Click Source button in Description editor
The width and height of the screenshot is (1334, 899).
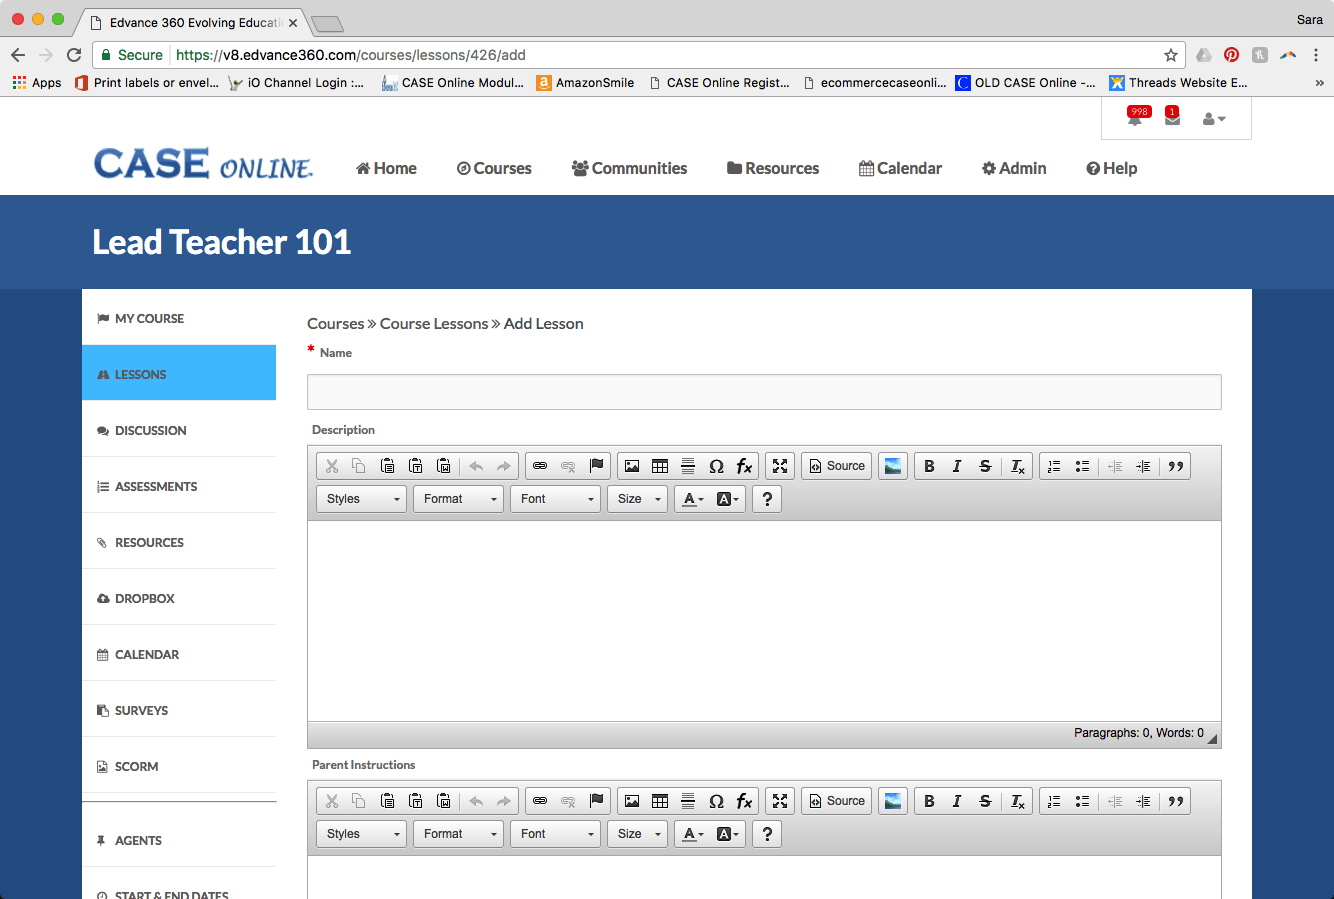pos(837,466)
